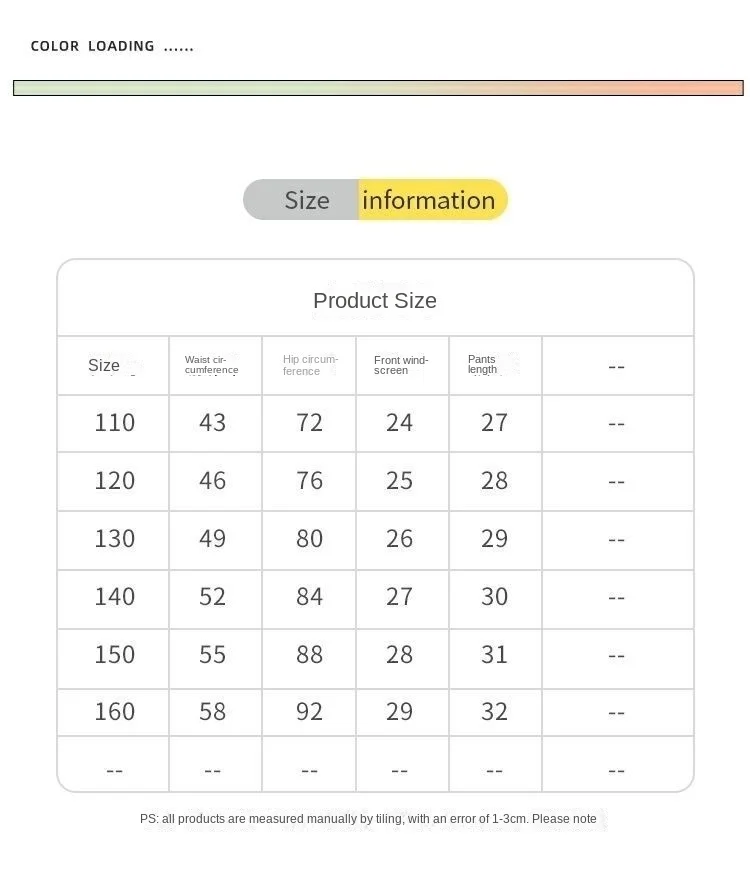Click the 'Pants length' column header
750x884 pixels.
click(x=483, y=364)
